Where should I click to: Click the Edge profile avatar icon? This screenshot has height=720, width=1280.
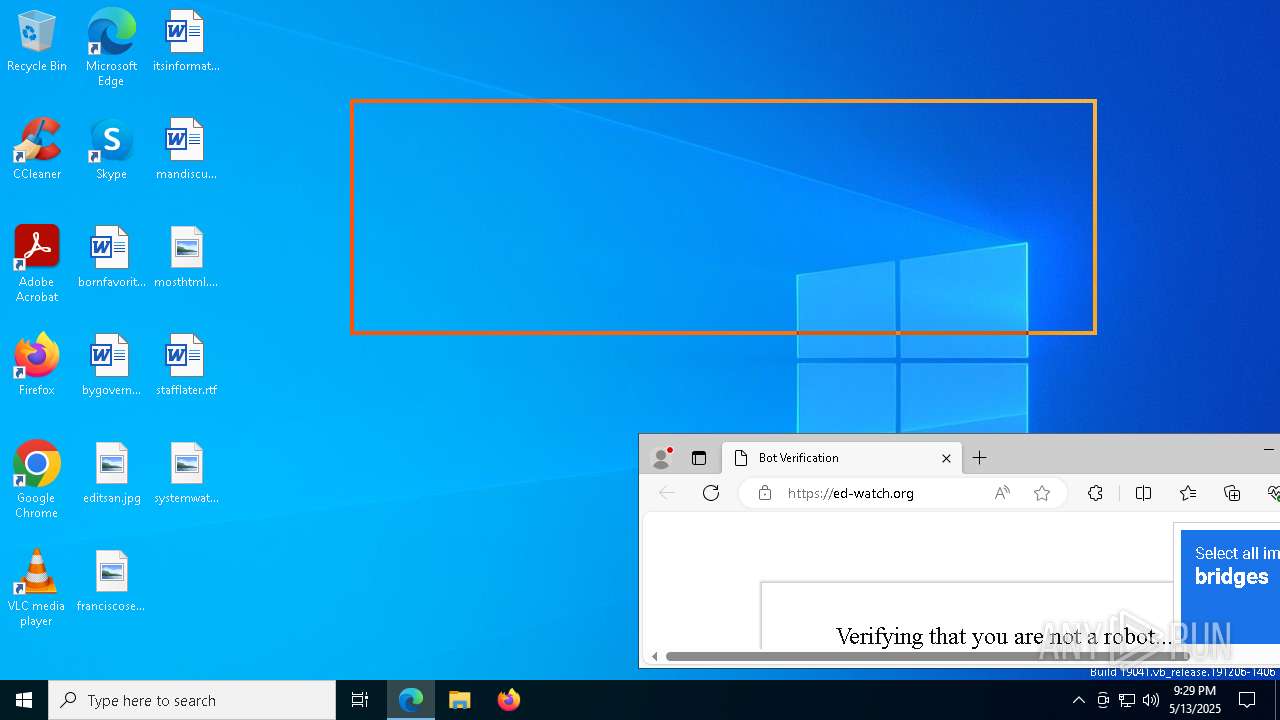point(661,458)
